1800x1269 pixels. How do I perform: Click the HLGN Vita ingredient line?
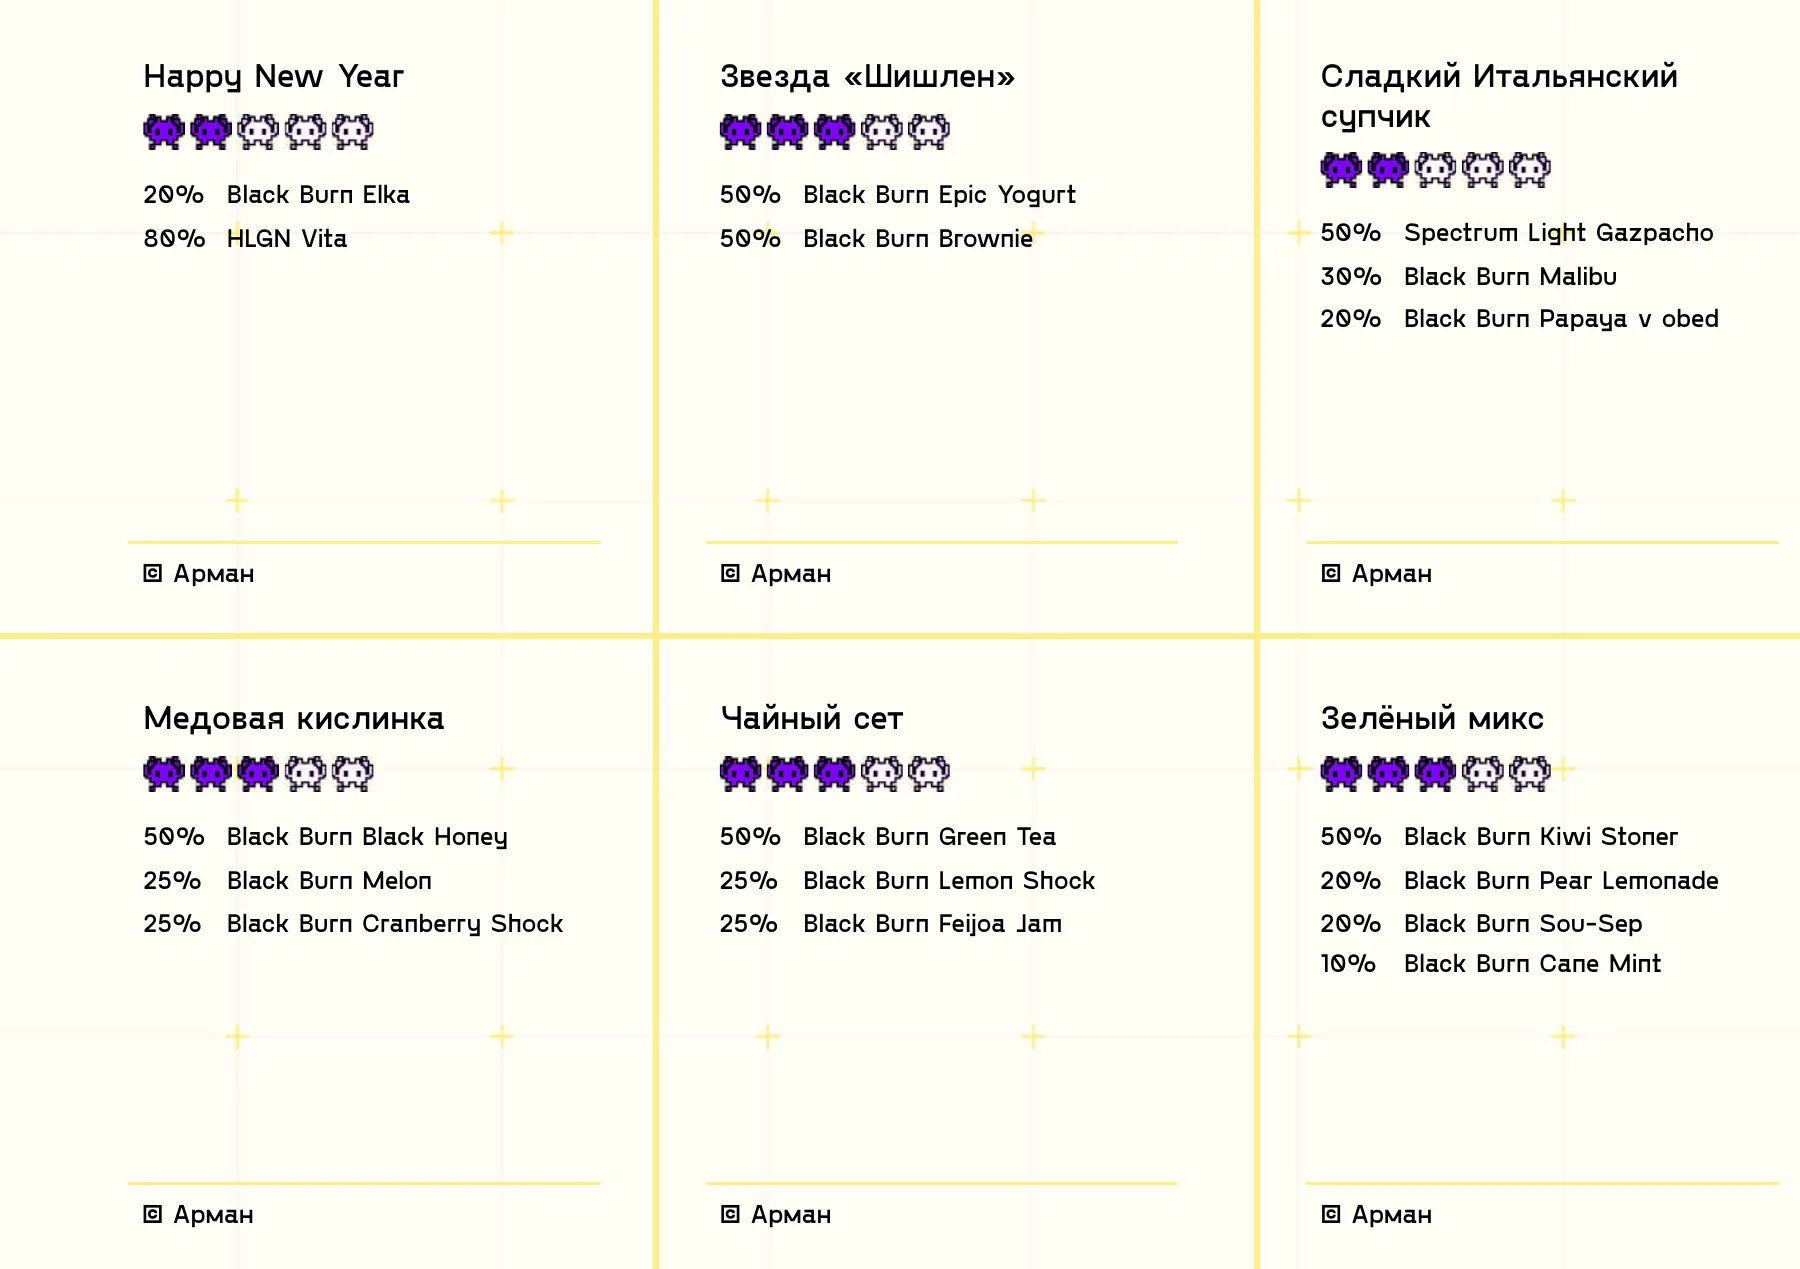(x=245, y=239)
